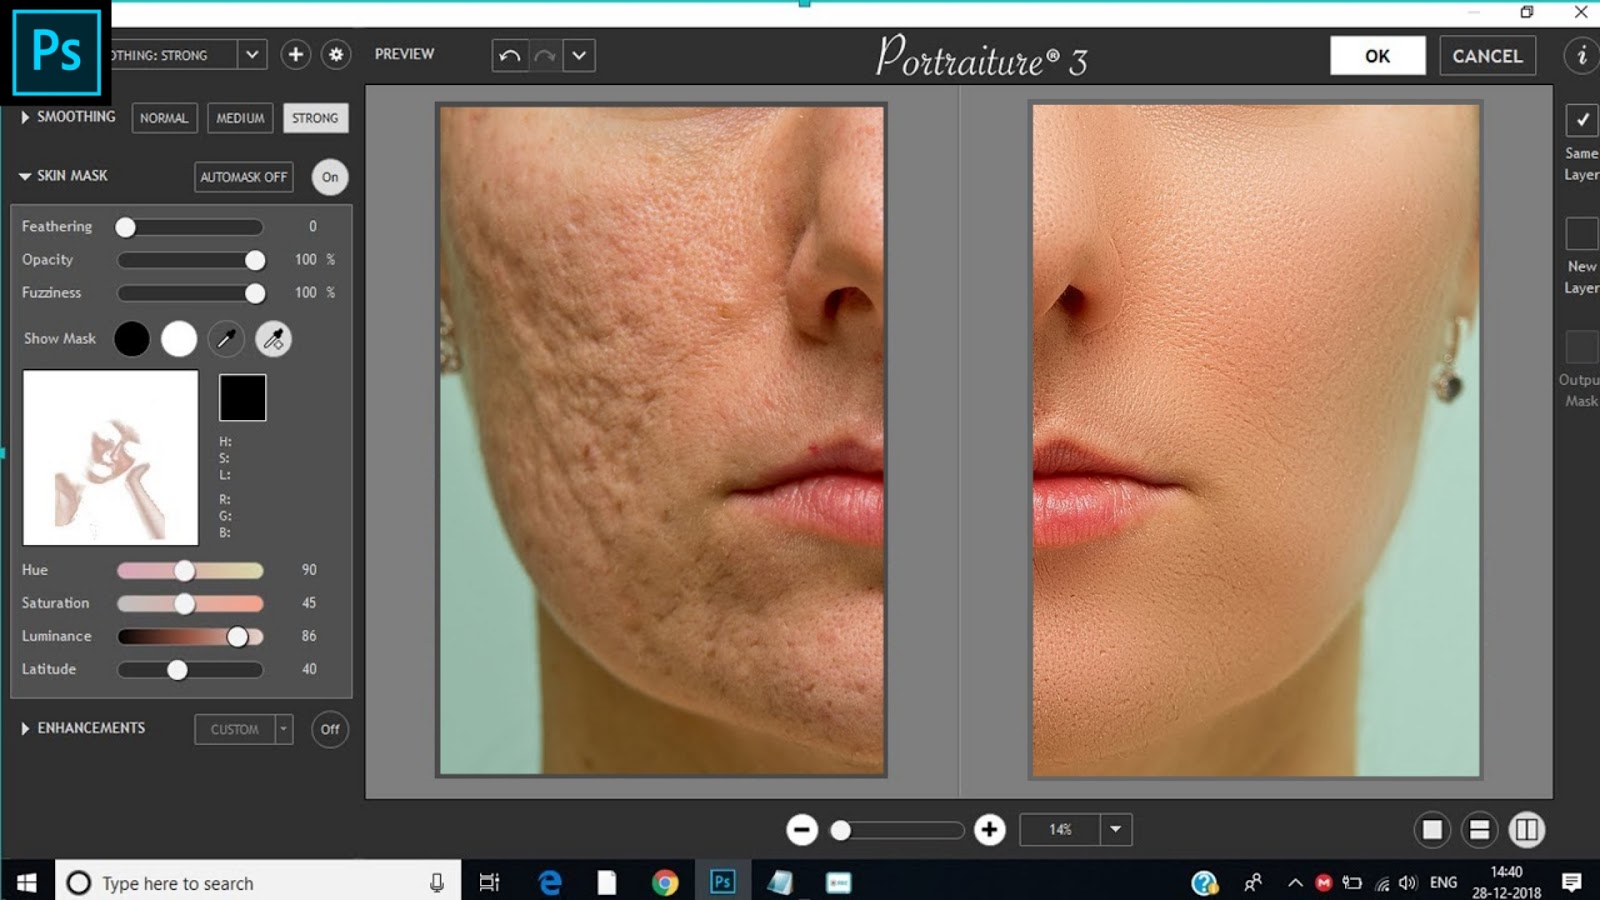Screen dimensions: 1600x900
Task: Enable the Output Mask checkbox
Action: coord(1582,347)
